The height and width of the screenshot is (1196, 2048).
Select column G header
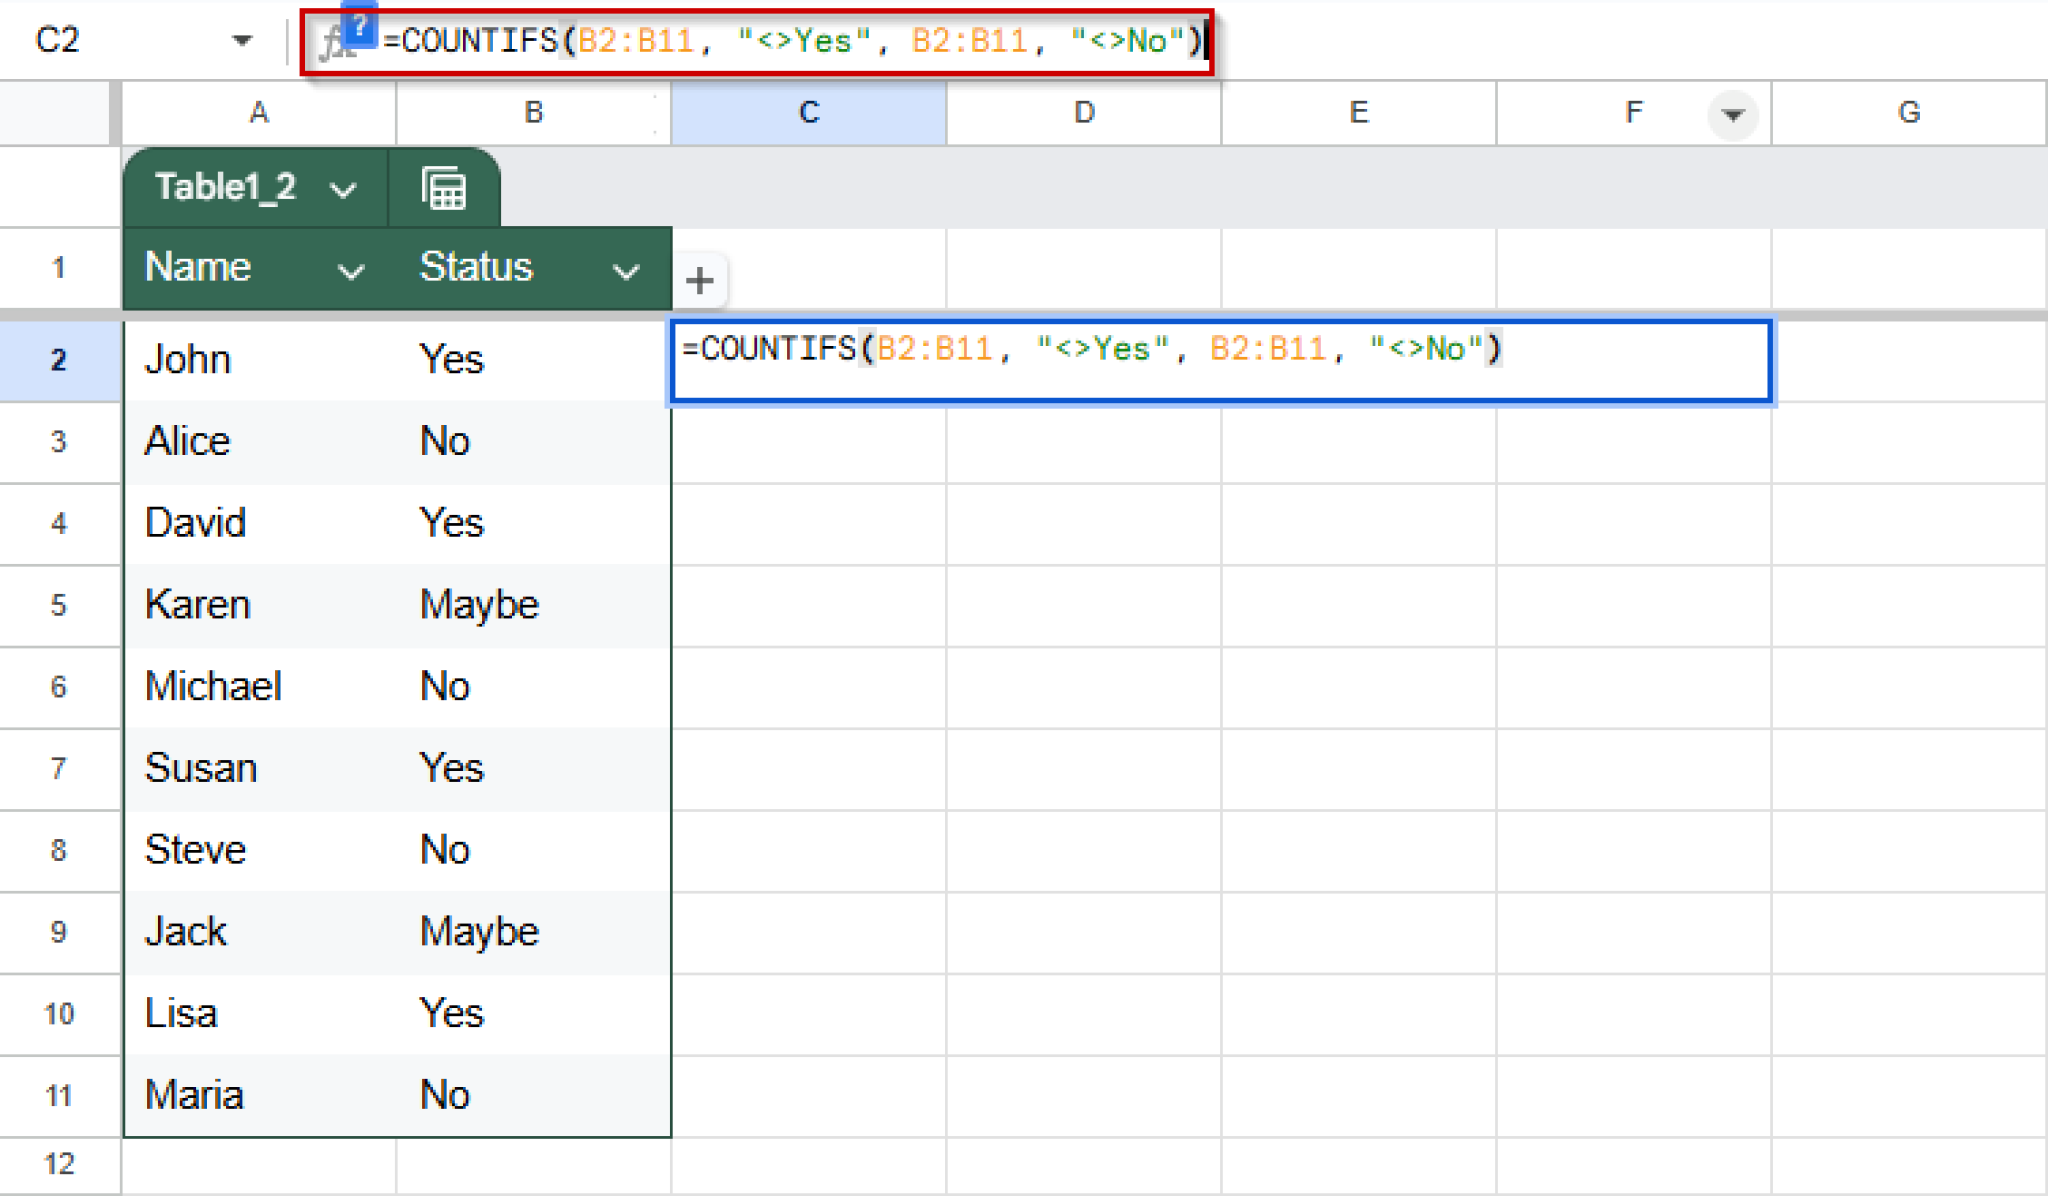click(x=1909, y=113)
